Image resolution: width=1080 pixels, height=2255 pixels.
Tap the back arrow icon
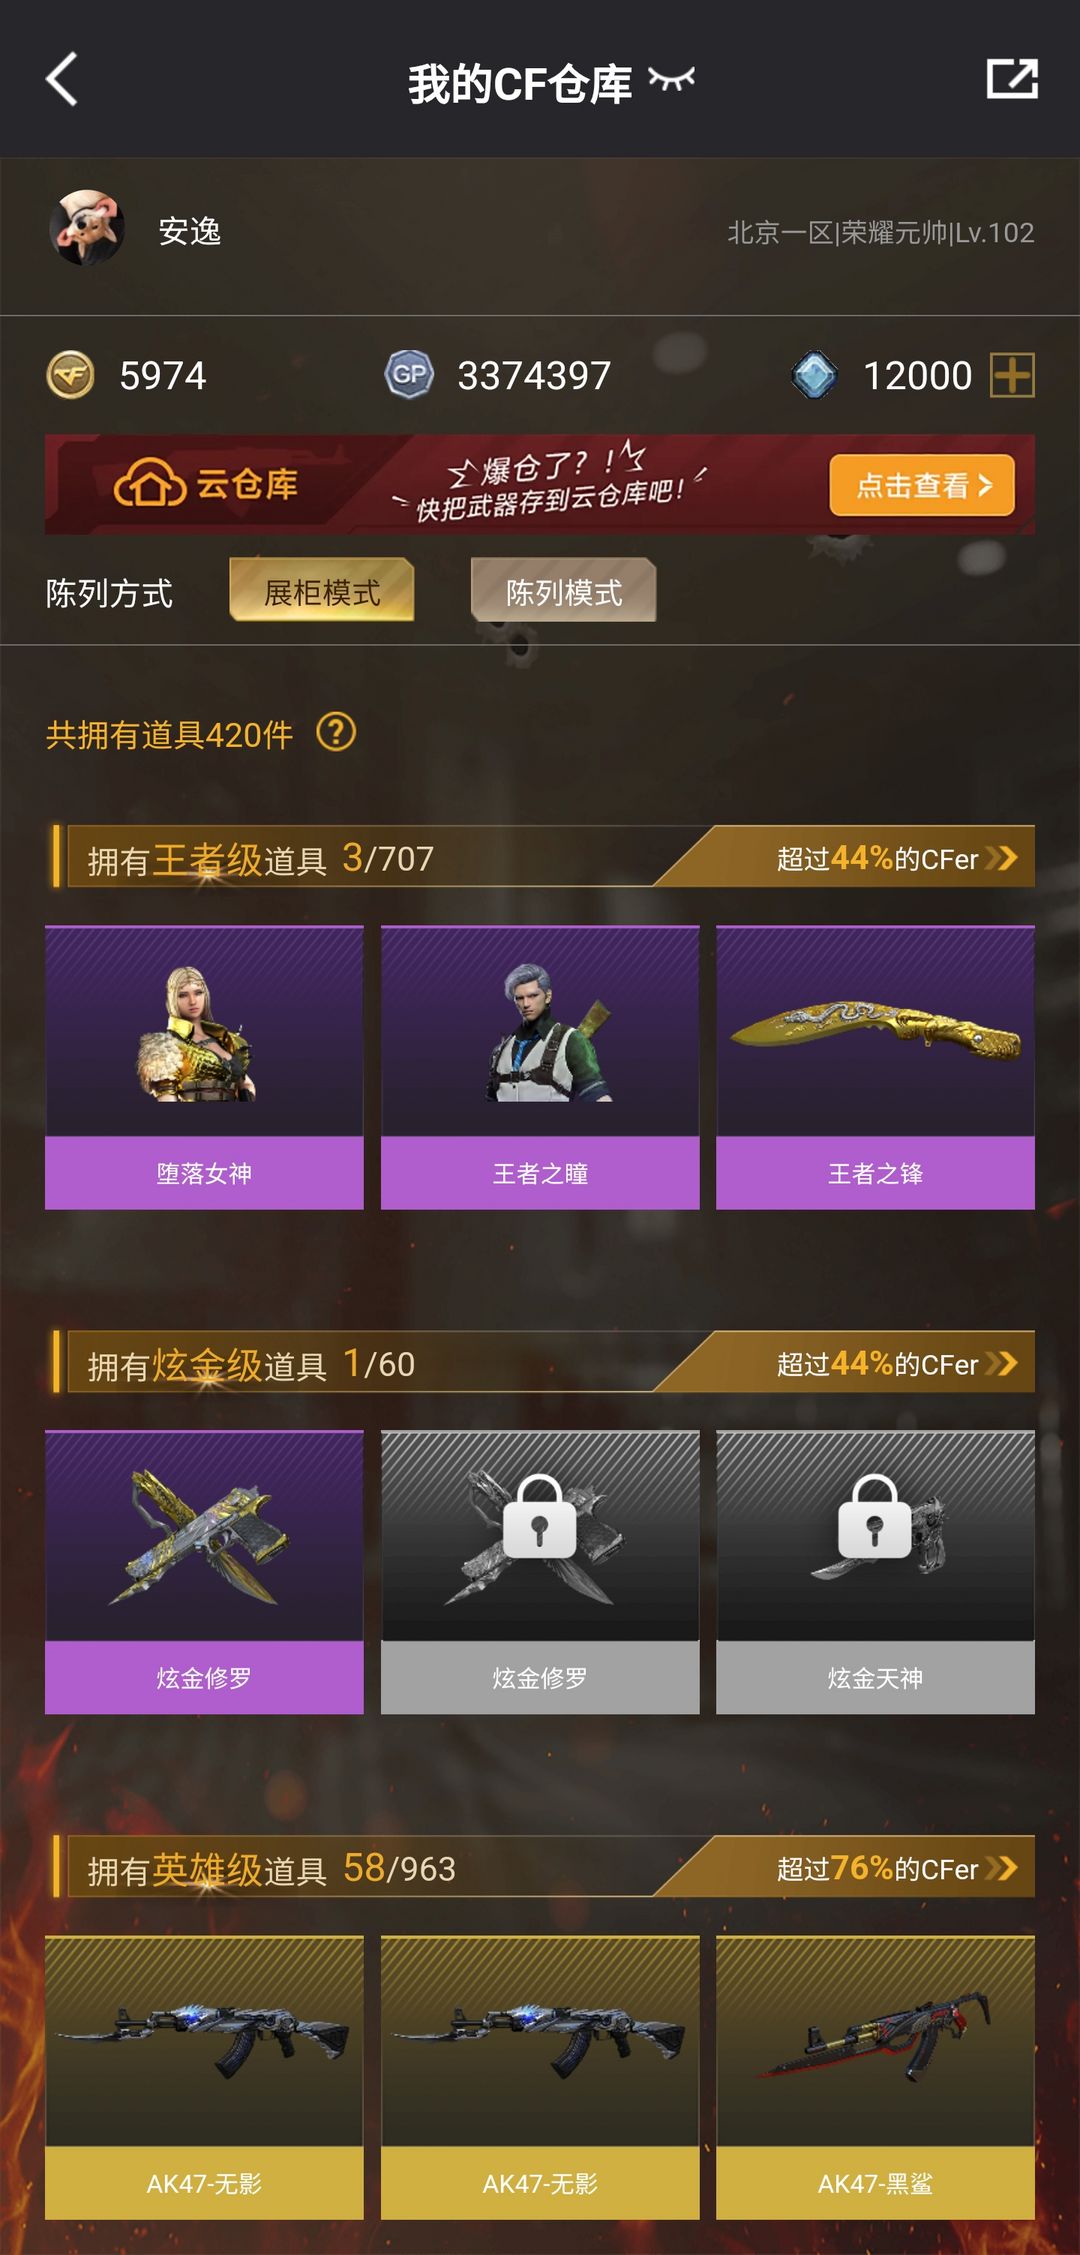pos(62,80)
